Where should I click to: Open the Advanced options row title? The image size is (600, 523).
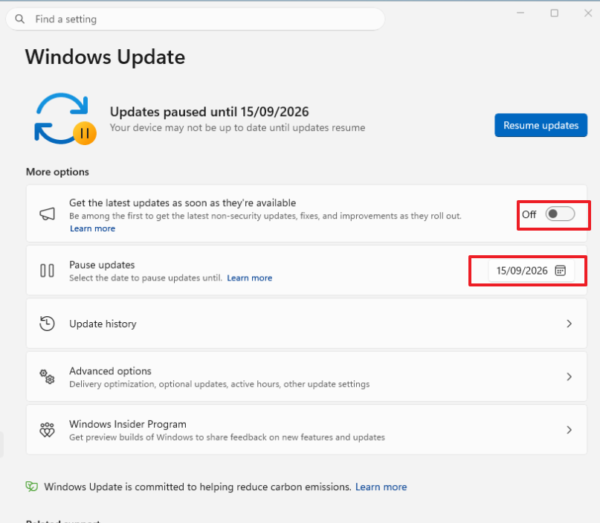[110, 371]
